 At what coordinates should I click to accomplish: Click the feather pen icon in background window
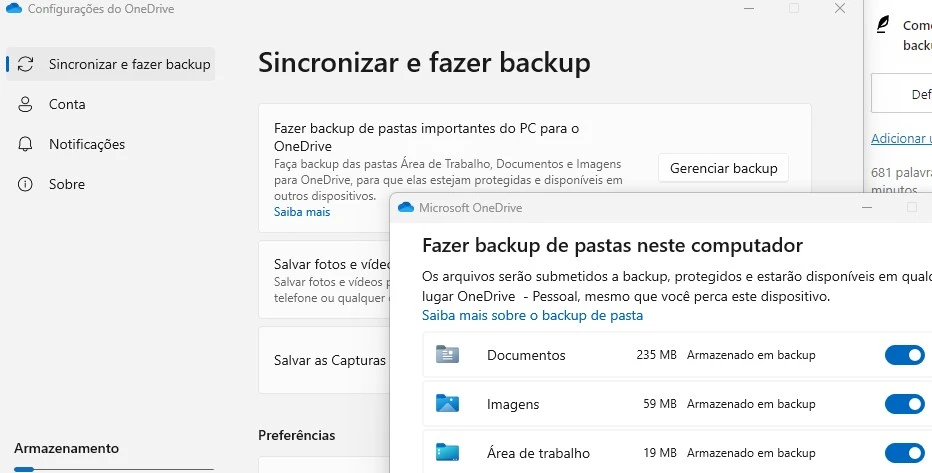click(x=884, y=25)
